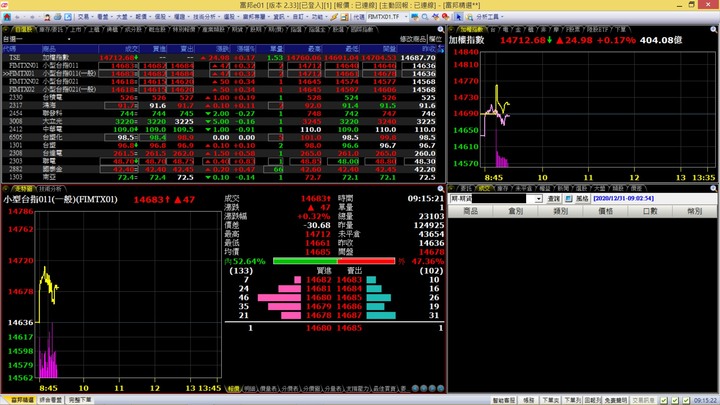This screenshot has height=405, width=720.
Task: Click the forward arrow in the toolbar
Action: coord(32,17)
